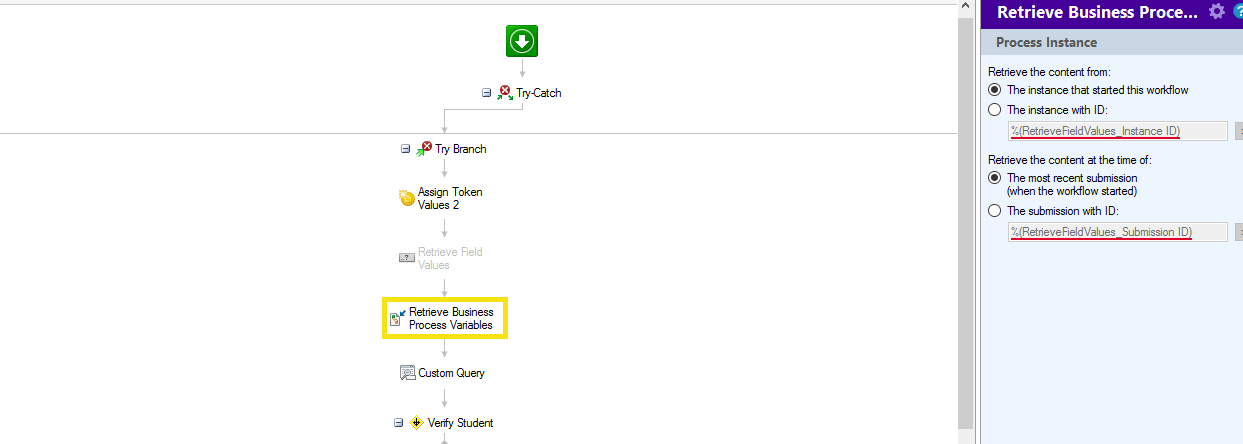Click the Submission ID token field
The height and width of the screenshot is (444, 1243).
(x=1117, y=232)
